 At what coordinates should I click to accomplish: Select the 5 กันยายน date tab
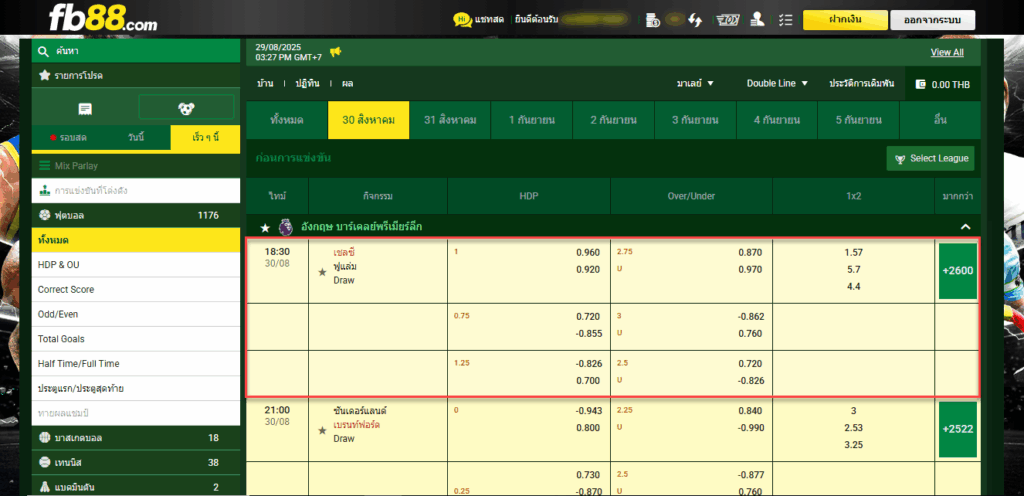[858, 120]
